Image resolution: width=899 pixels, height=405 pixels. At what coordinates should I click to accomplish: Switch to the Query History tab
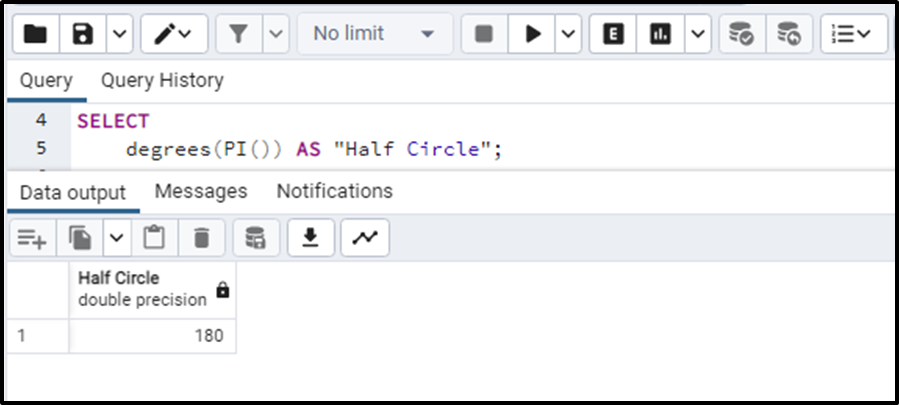pyautogui.click(x=162, y=80)
